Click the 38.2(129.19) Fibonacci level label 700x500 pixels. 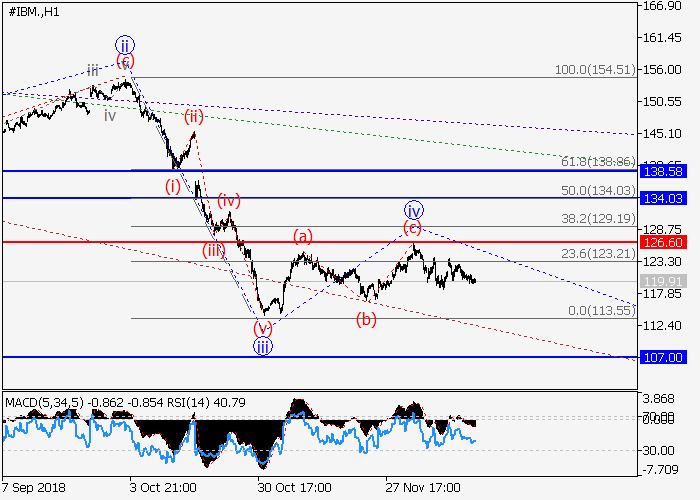600,219
